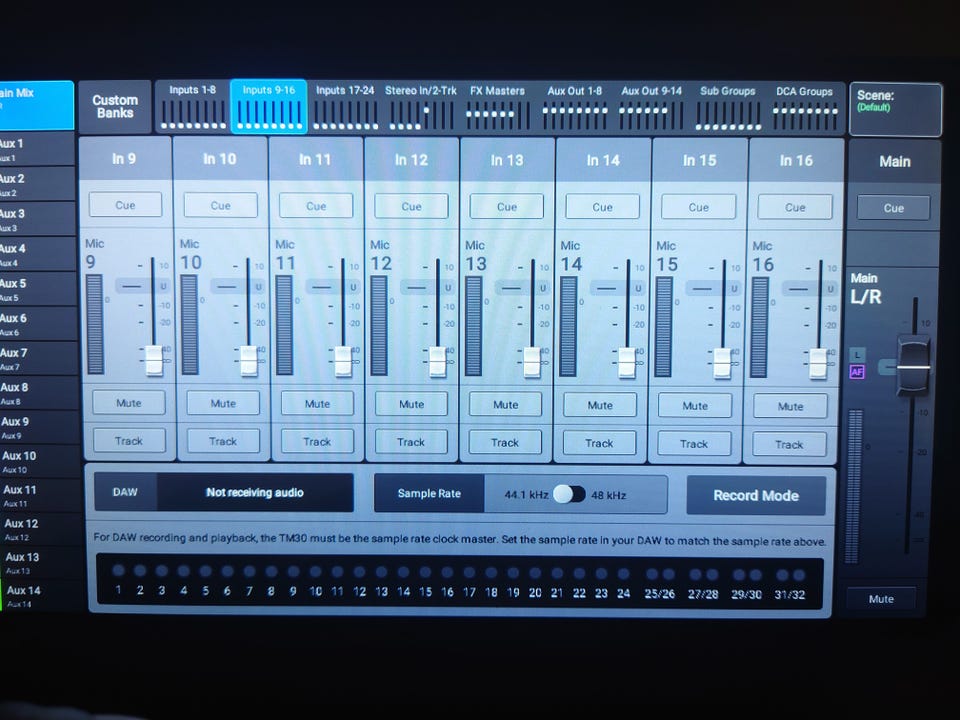Select the Aux 14 mix
The image size is (960, 720).
tap(44, 596)
